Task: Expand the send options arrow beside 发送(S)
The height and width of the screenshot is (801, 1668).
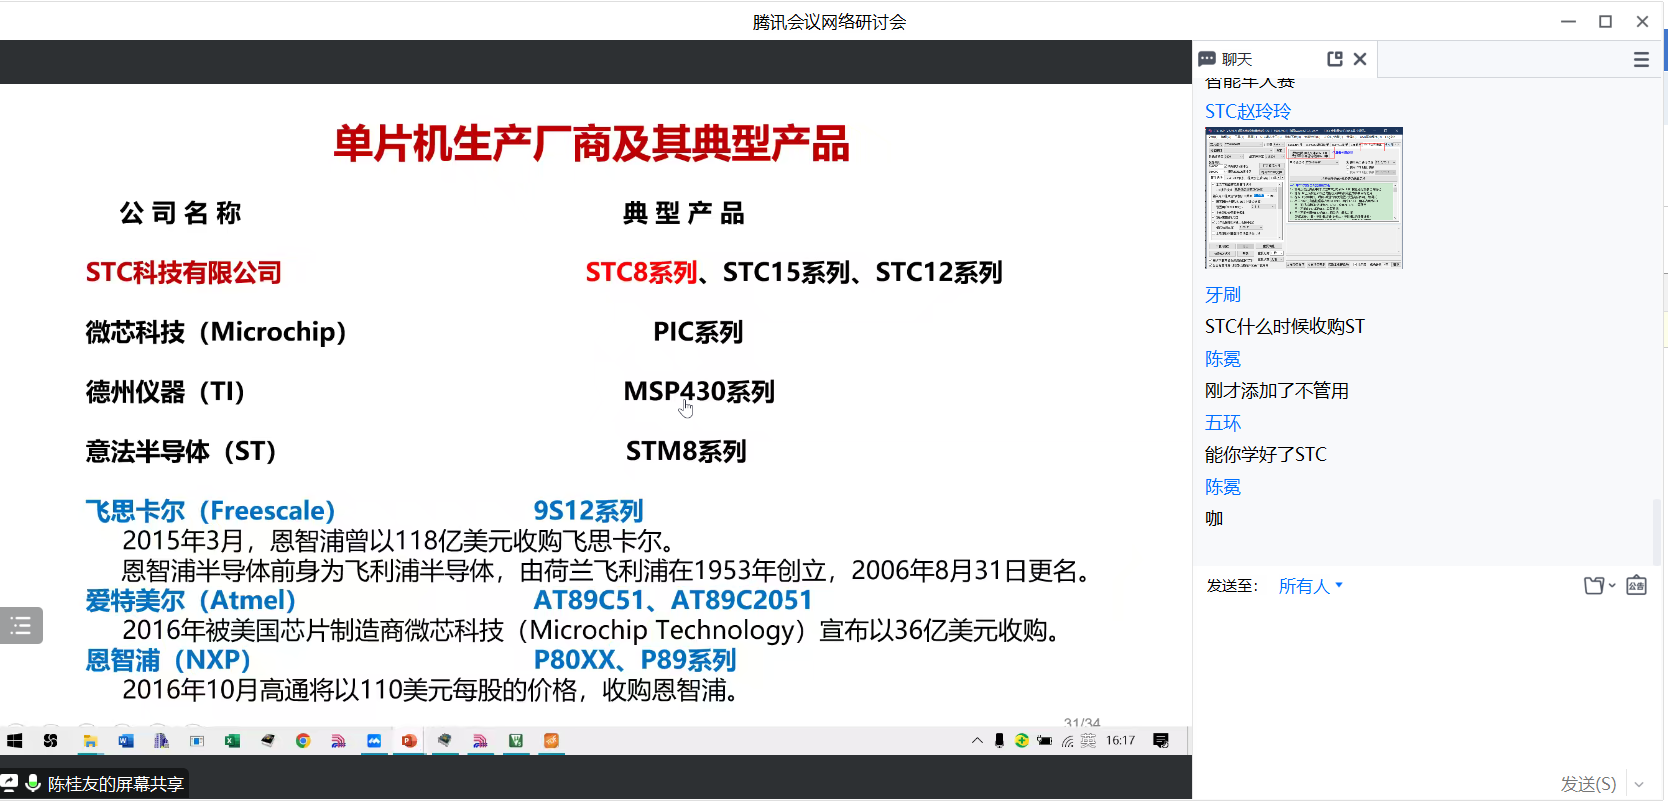Action: [1639, 784]
